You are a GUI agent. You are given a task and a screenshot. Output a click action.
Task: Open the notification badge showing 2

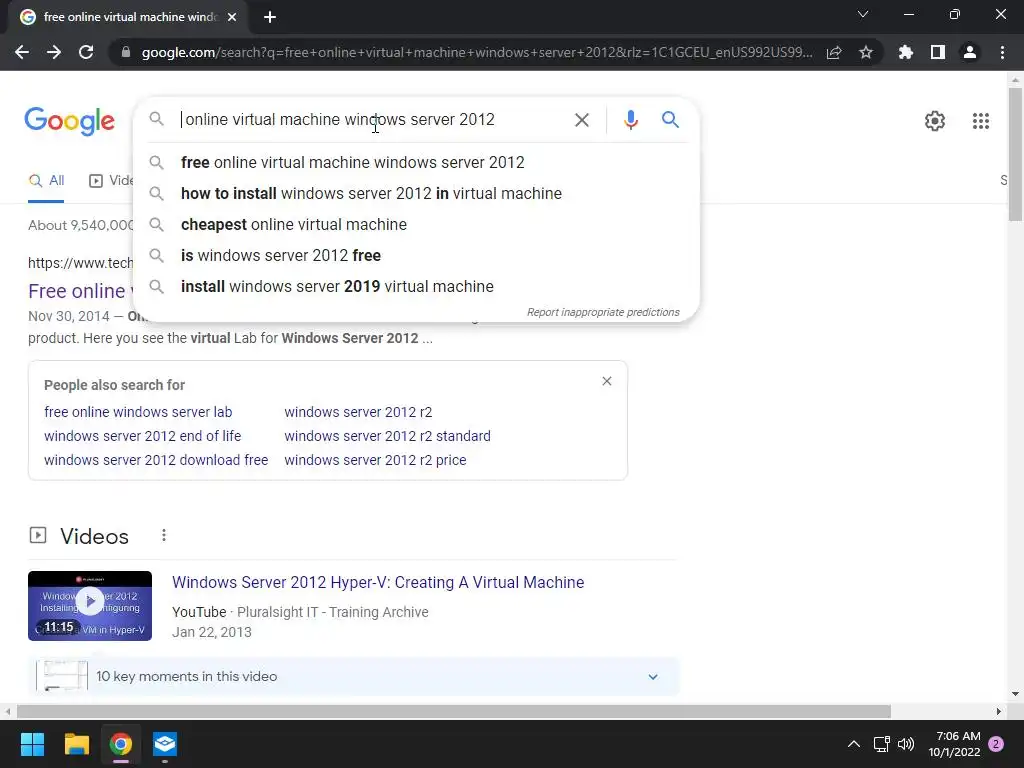995,744
